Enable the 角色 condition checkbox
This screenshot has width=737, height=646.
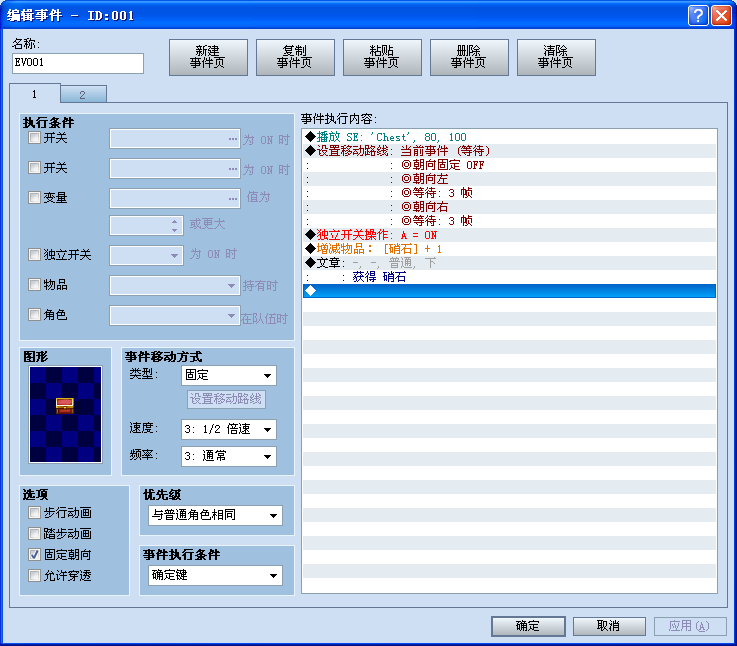34,315
